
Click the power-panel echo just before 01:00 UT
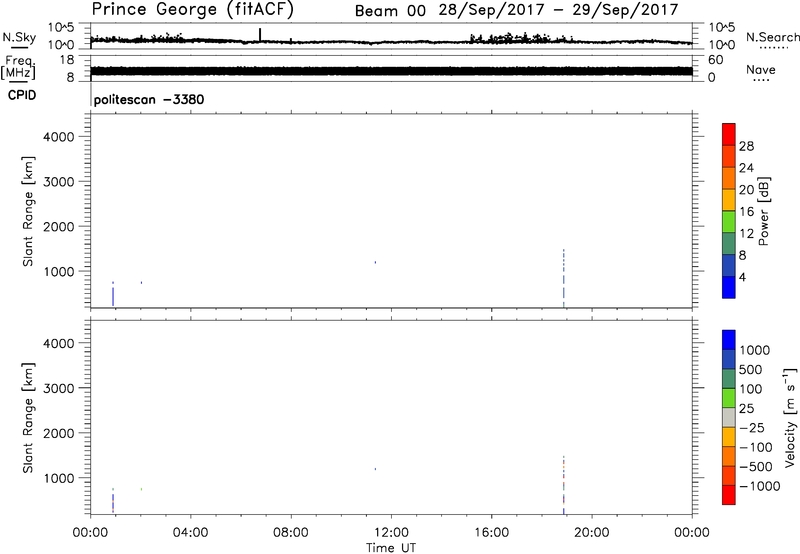pyautogui.click(x=113, y=296)
